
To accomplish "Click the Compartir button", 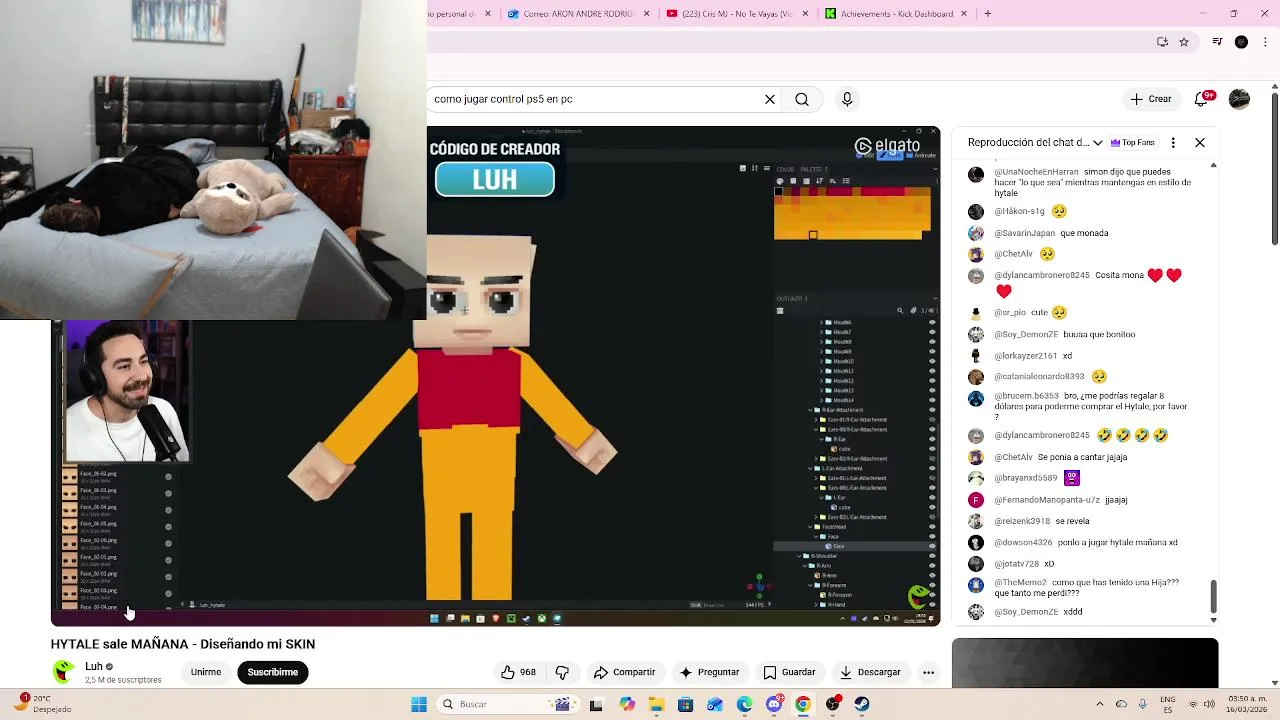I will (625, 672).
